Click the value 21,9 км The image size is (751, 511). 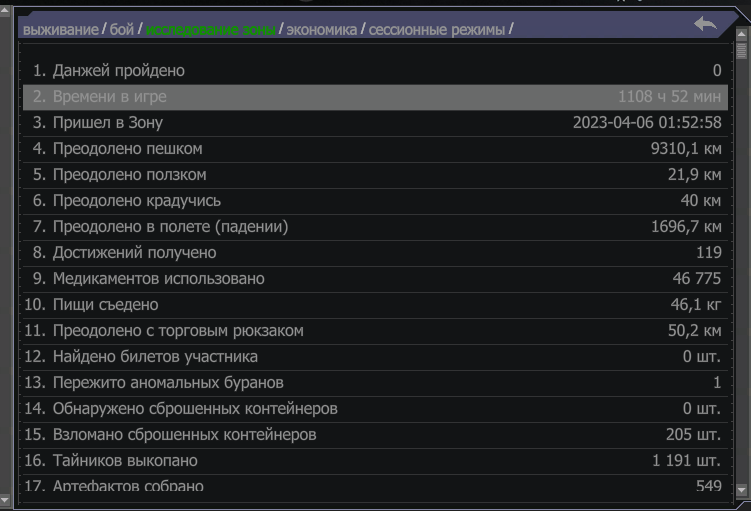(694, 175)
